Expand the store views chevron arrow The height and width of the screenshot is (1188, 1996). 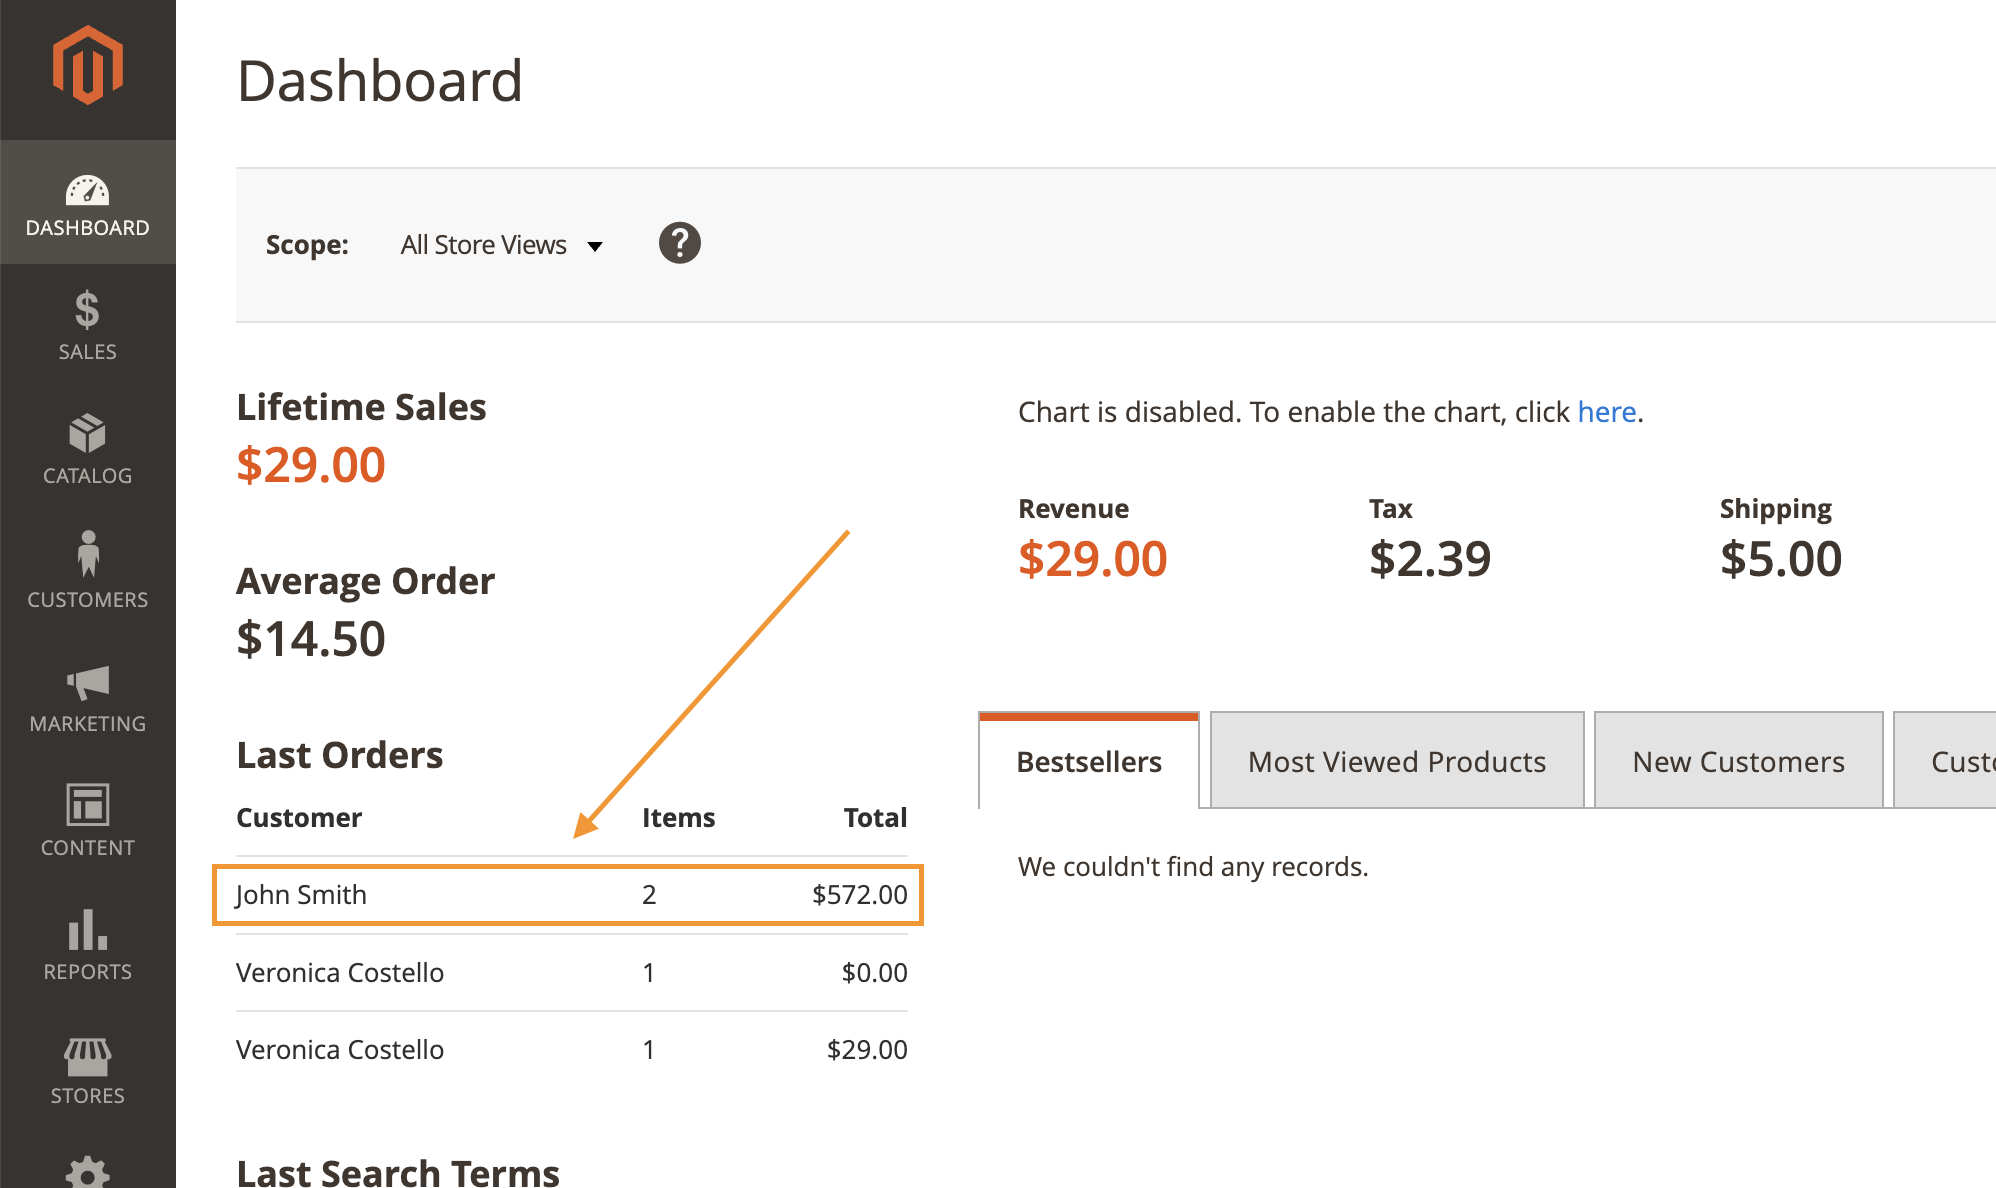click(595, 246)
